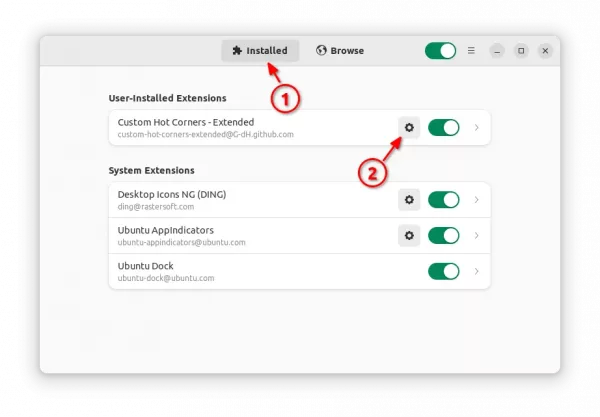This screenshot has width=600, height=417.
Task: Click the globe icon on Browse
Action: pos(321,50)
